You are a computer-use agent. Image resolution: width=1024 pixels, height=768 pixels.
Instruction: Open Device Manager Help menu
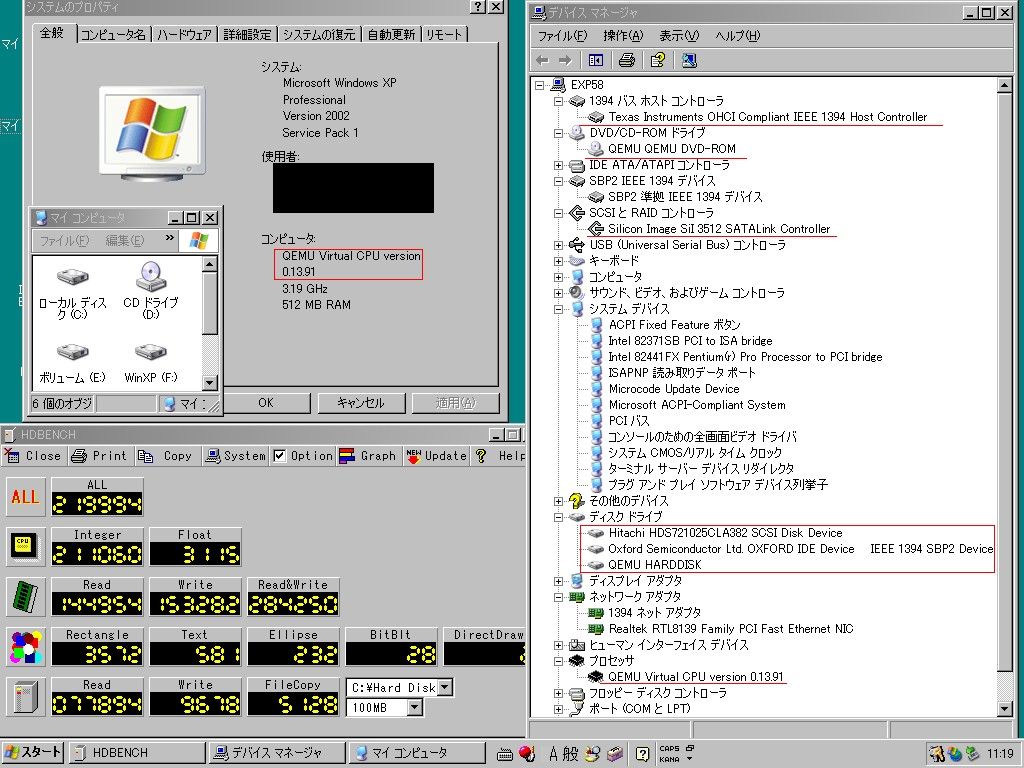(737, 36)
